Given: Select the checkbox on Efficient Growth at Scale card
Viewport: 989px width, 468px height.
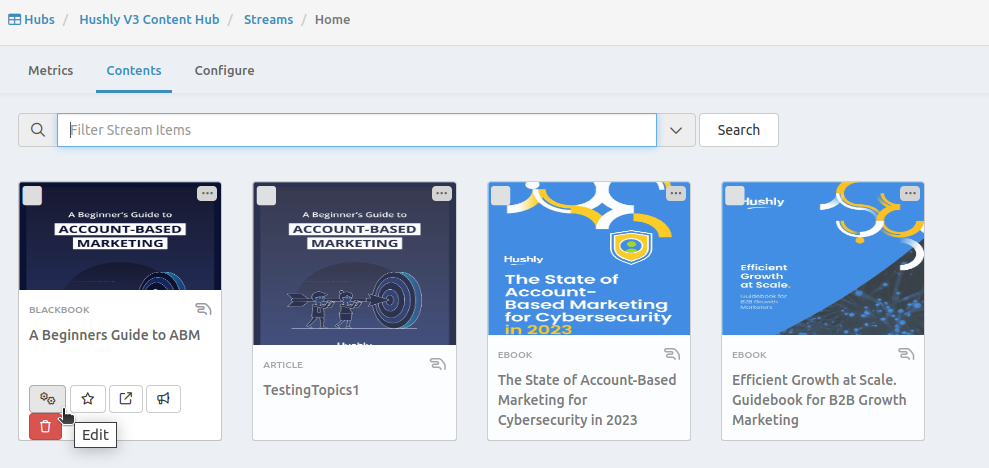Looking at the screenshot, I should tap(734, 196).
